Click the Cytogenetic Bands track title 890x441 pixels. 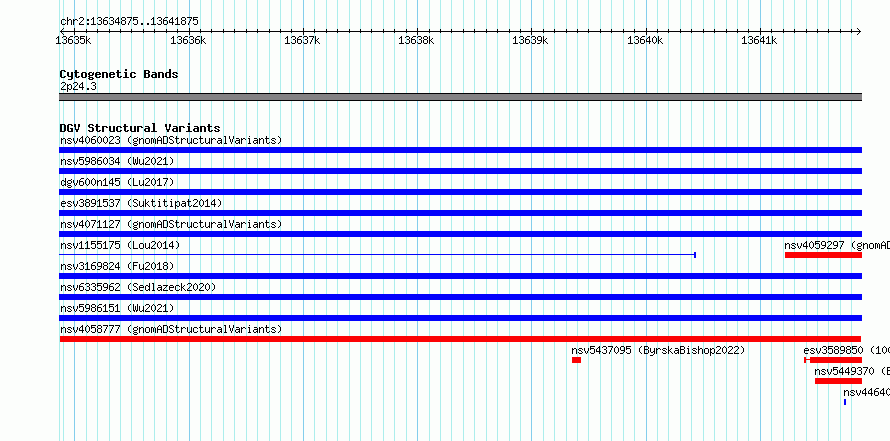pyautogui.click(x=119, y=74)
